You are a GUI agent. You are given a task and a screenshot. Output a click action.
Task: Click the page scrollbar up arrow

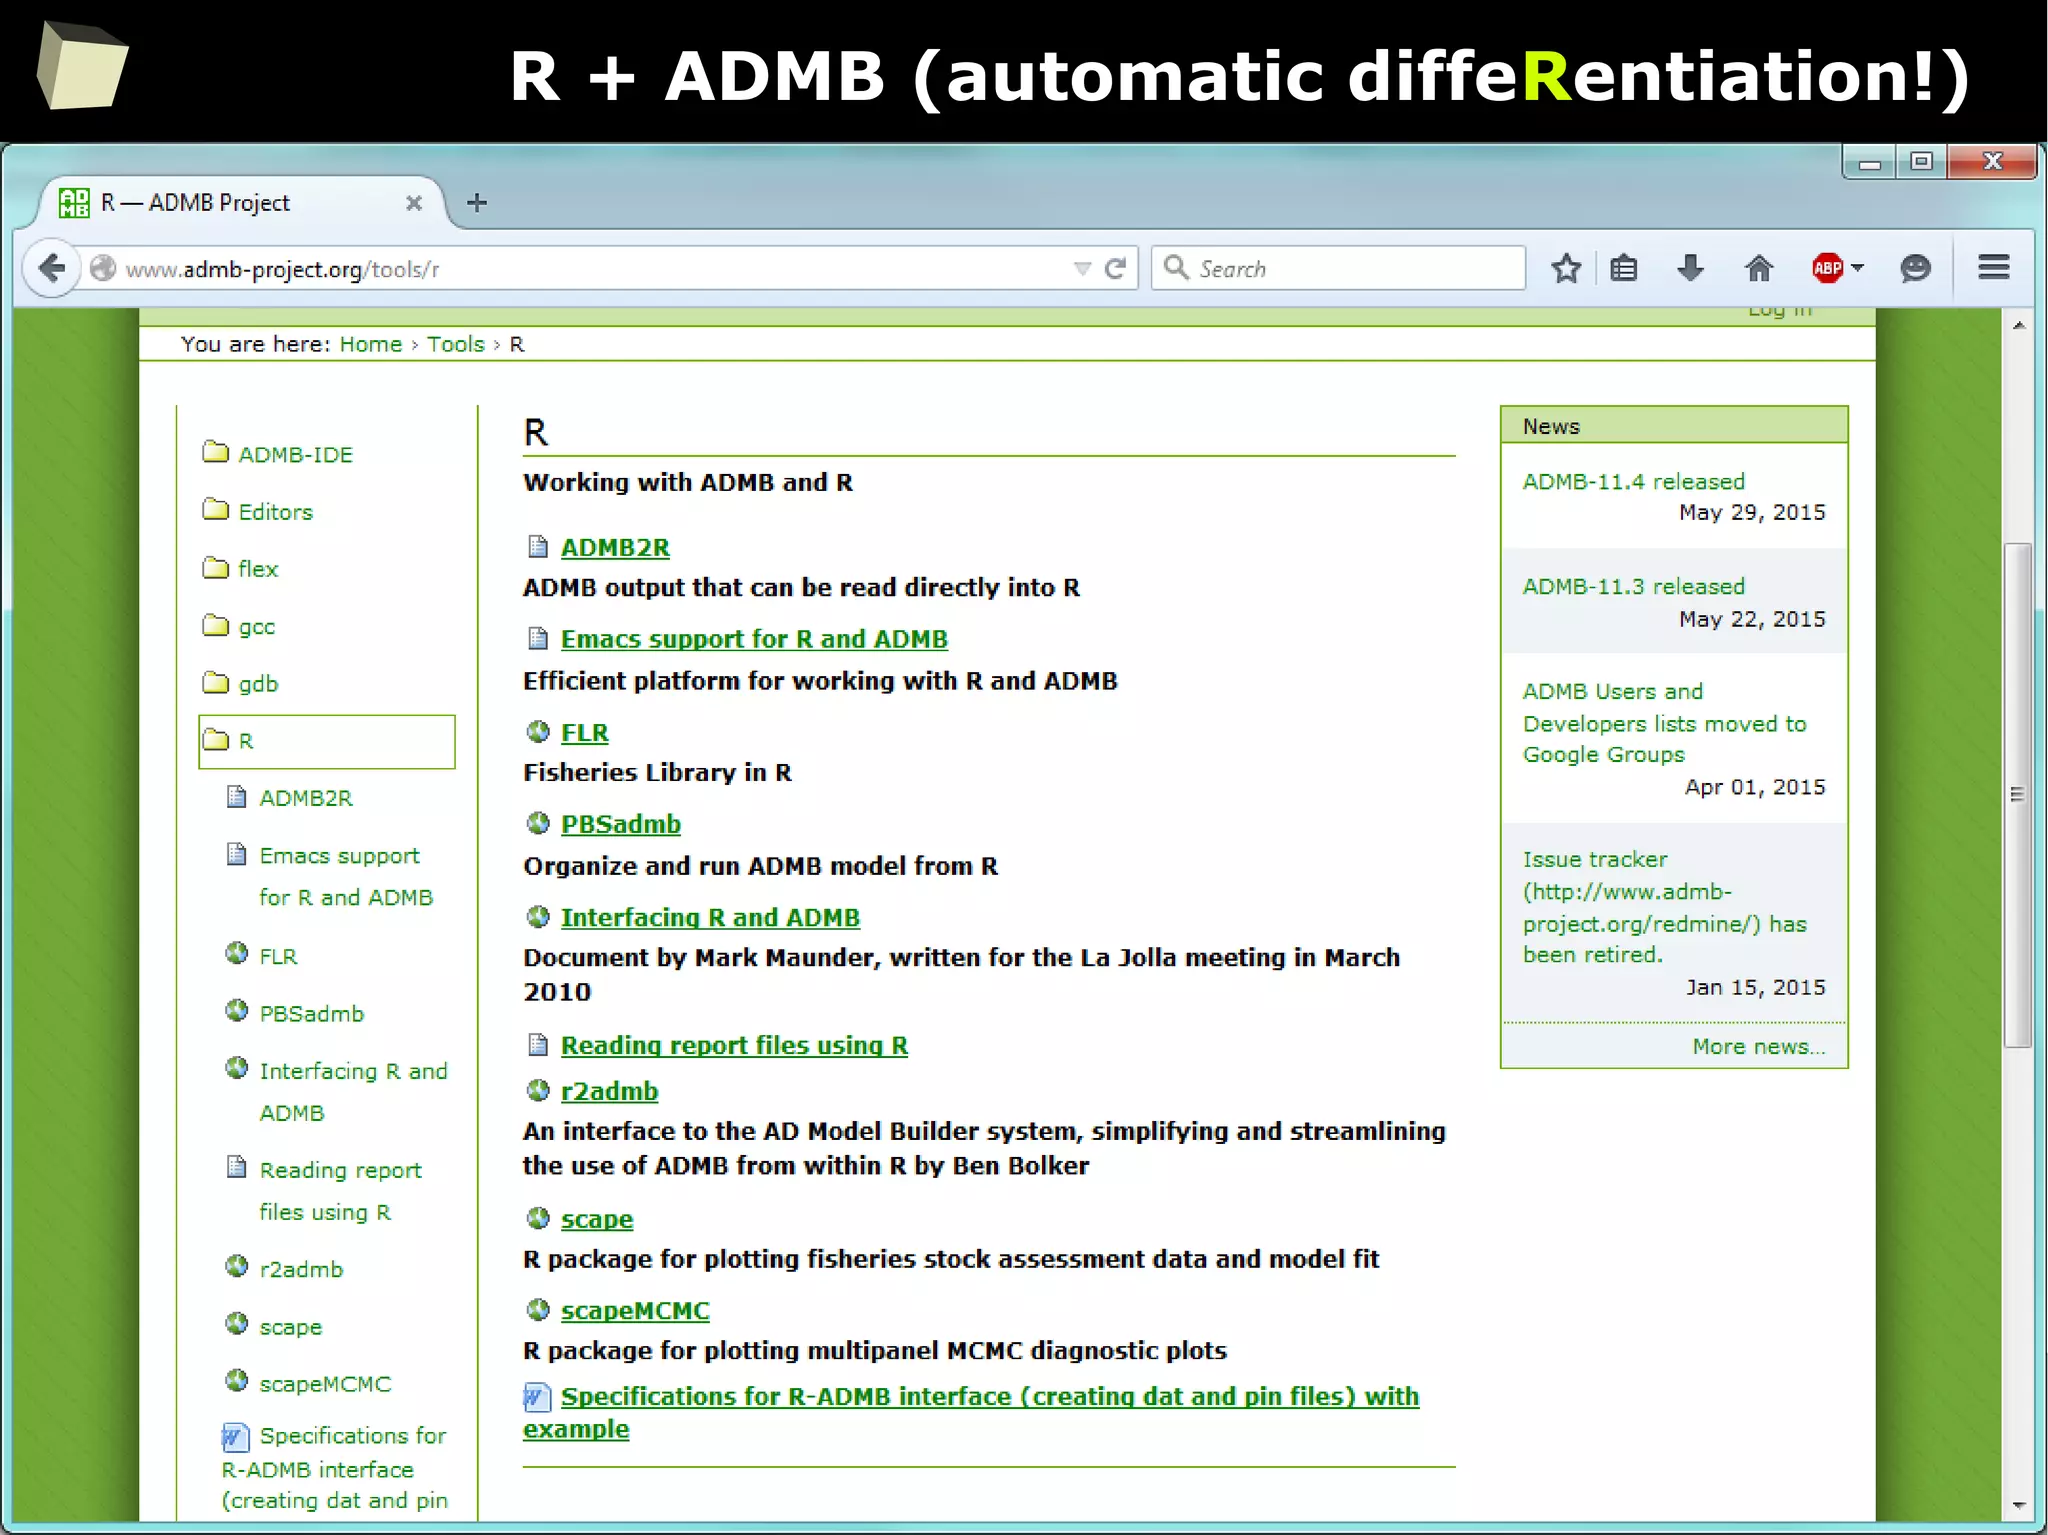click(x=2019, y=325)
